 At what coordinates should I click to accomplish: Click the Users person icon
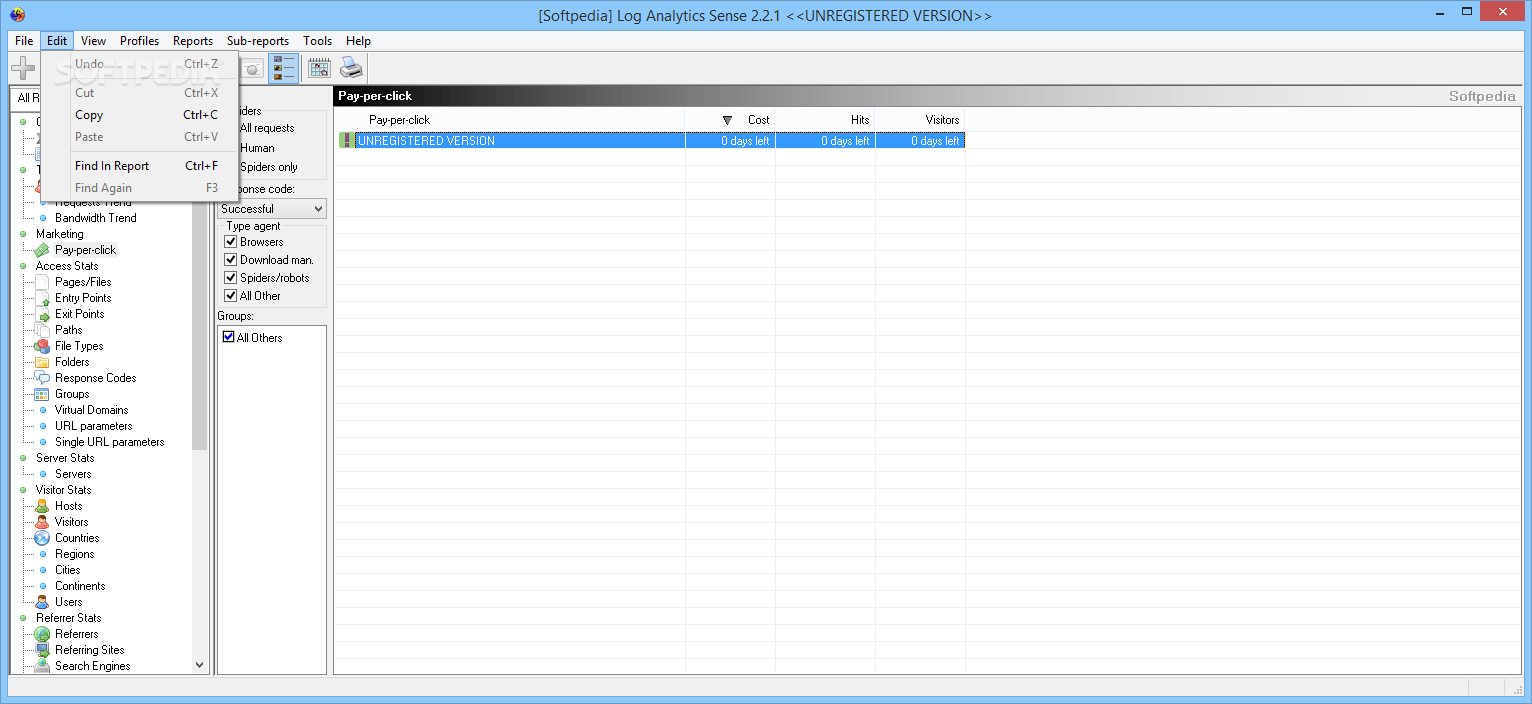[x=42, y=602]
